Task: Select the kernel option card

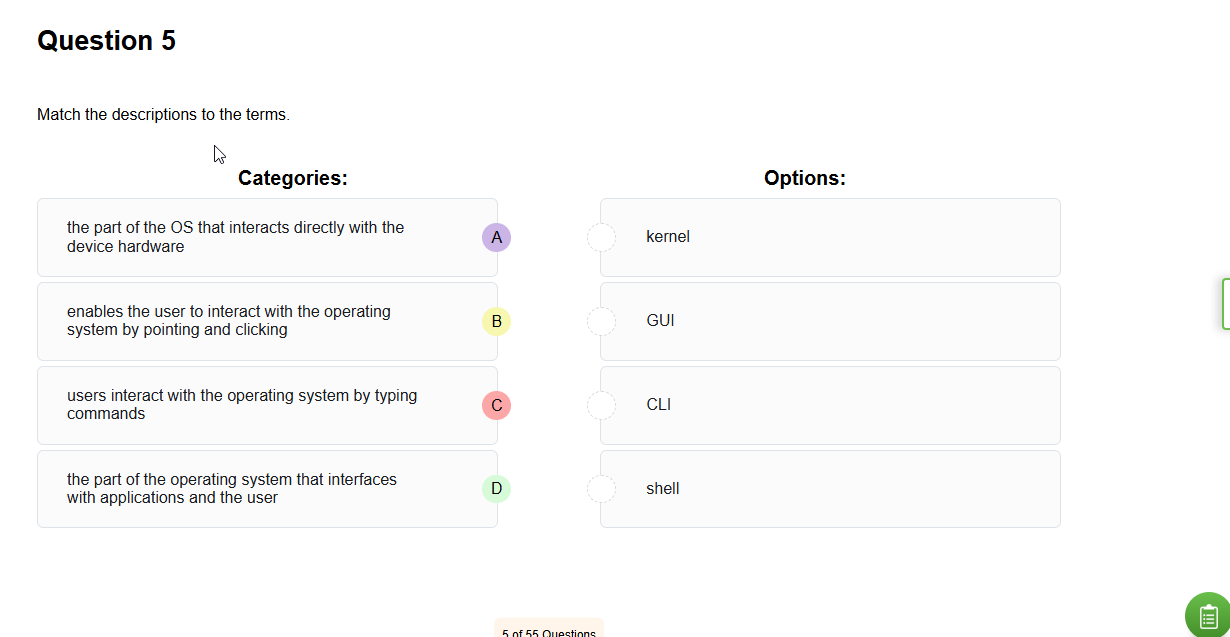Action: 830,237
